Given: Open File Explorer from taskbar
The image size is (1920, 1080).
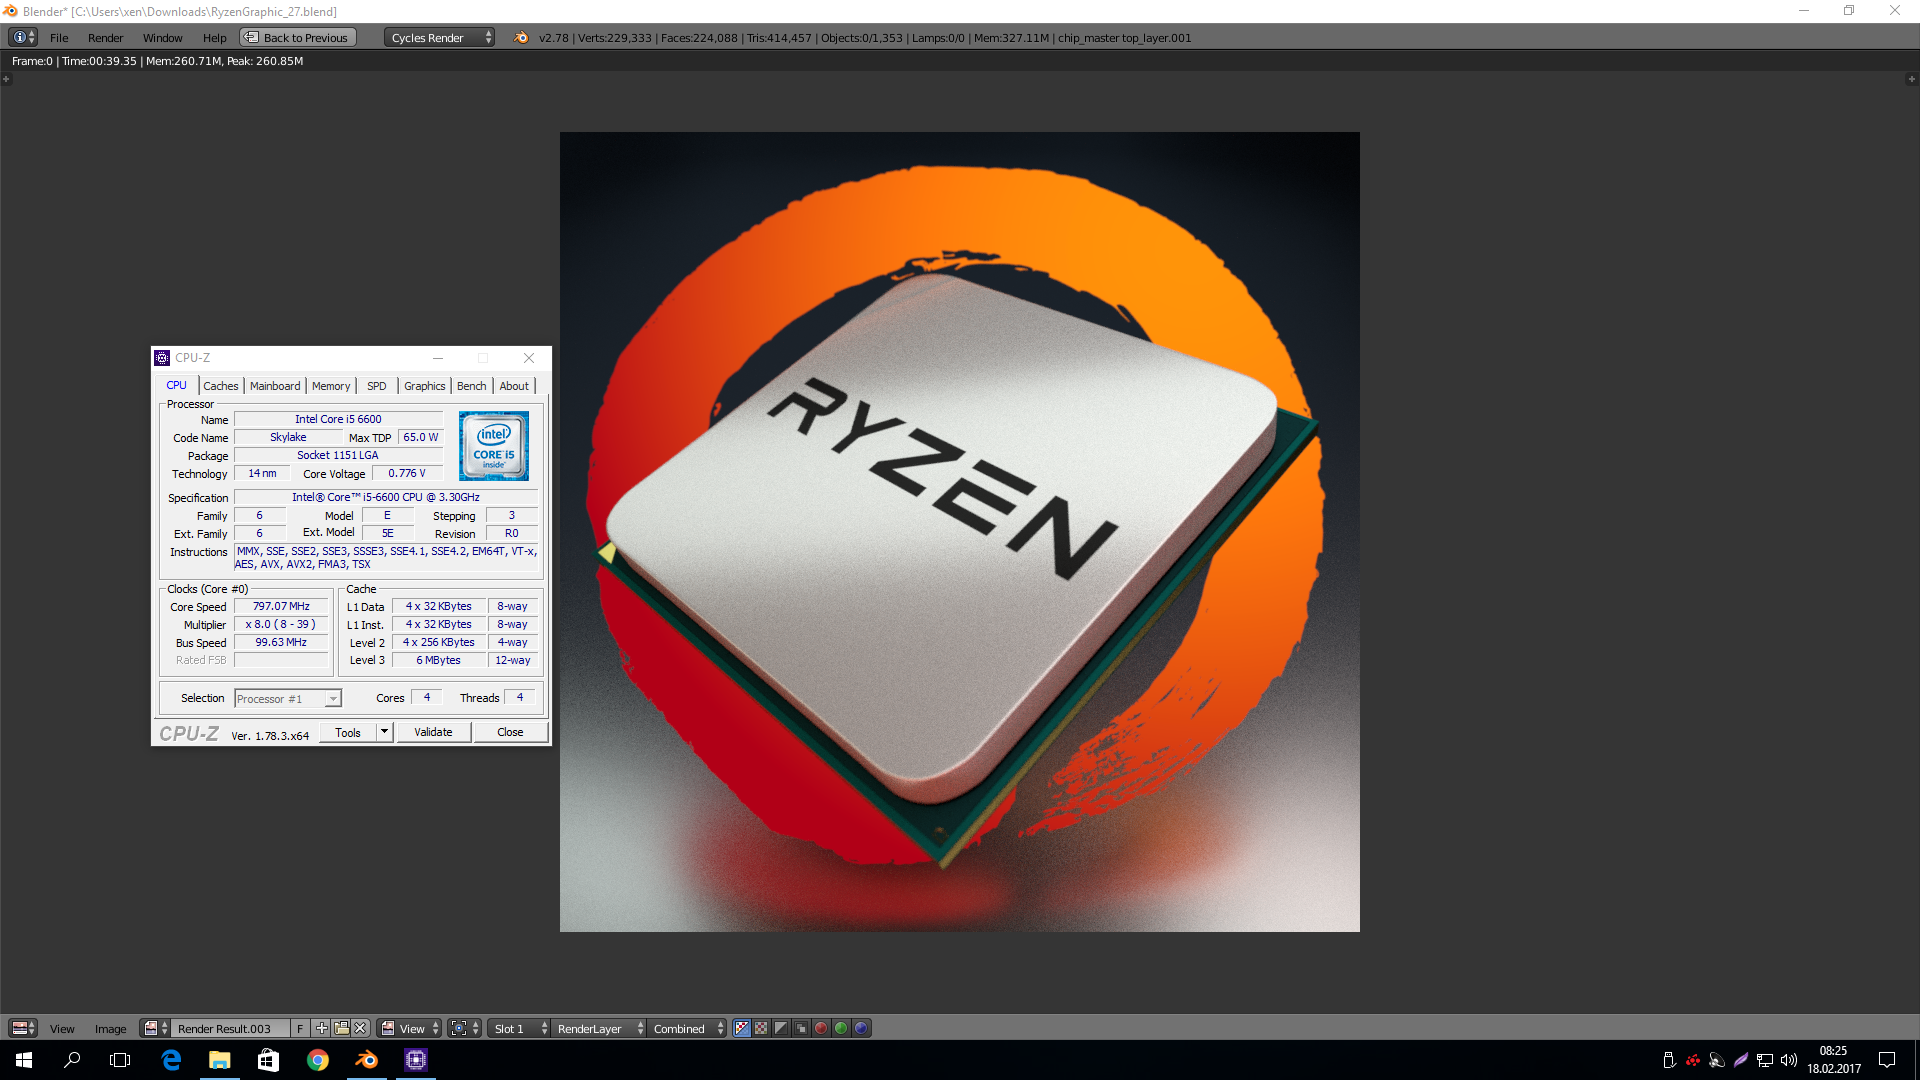Looking at the screenshot, I should click(220, 1060).
